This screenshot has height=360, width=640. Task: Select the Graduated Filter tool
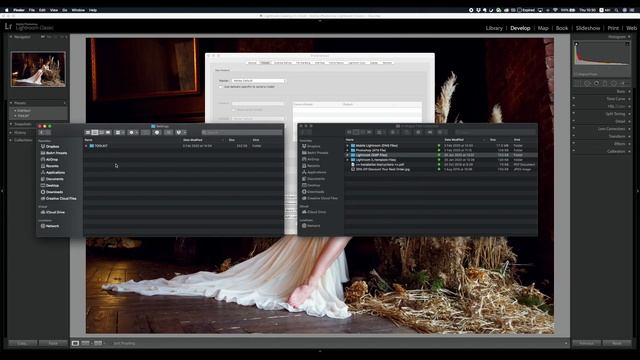[605, 83]
